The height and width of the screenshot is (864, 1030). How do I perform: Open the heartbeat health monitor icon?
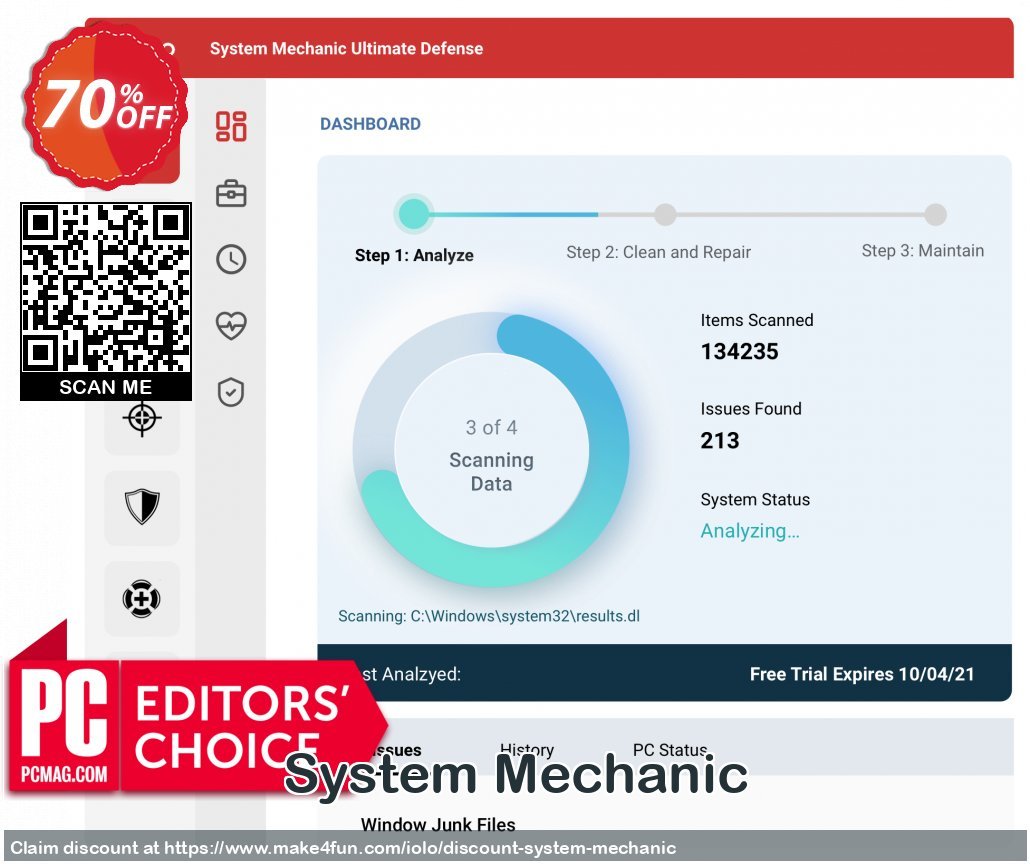coord(231,325)
